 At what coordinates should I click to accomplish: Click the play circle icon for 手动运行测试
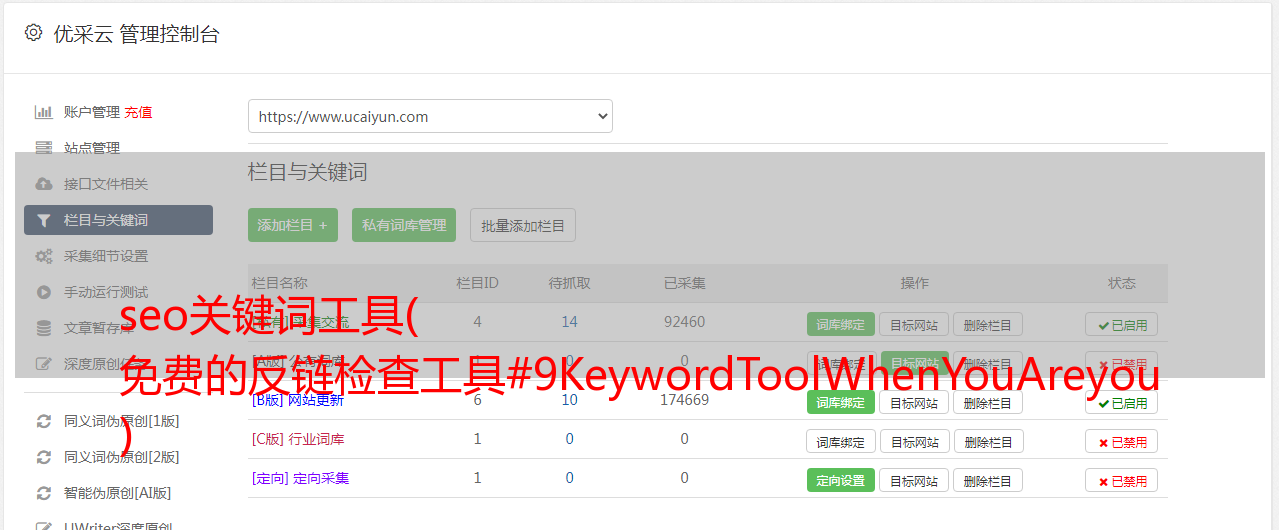pyautogui.click(x=43, y=292)
